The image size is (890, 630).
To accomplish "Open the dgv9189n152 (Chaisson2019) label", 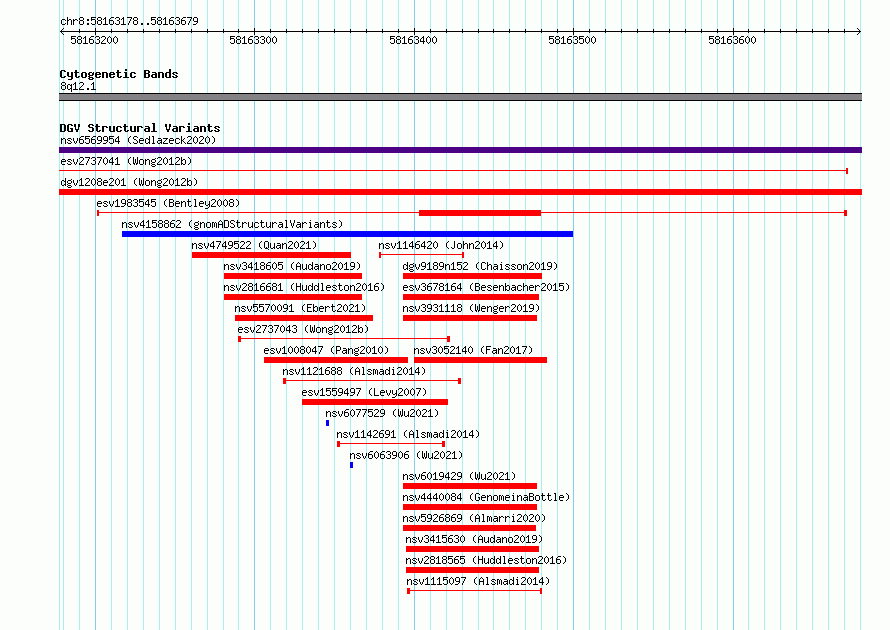I will (480, 266).
